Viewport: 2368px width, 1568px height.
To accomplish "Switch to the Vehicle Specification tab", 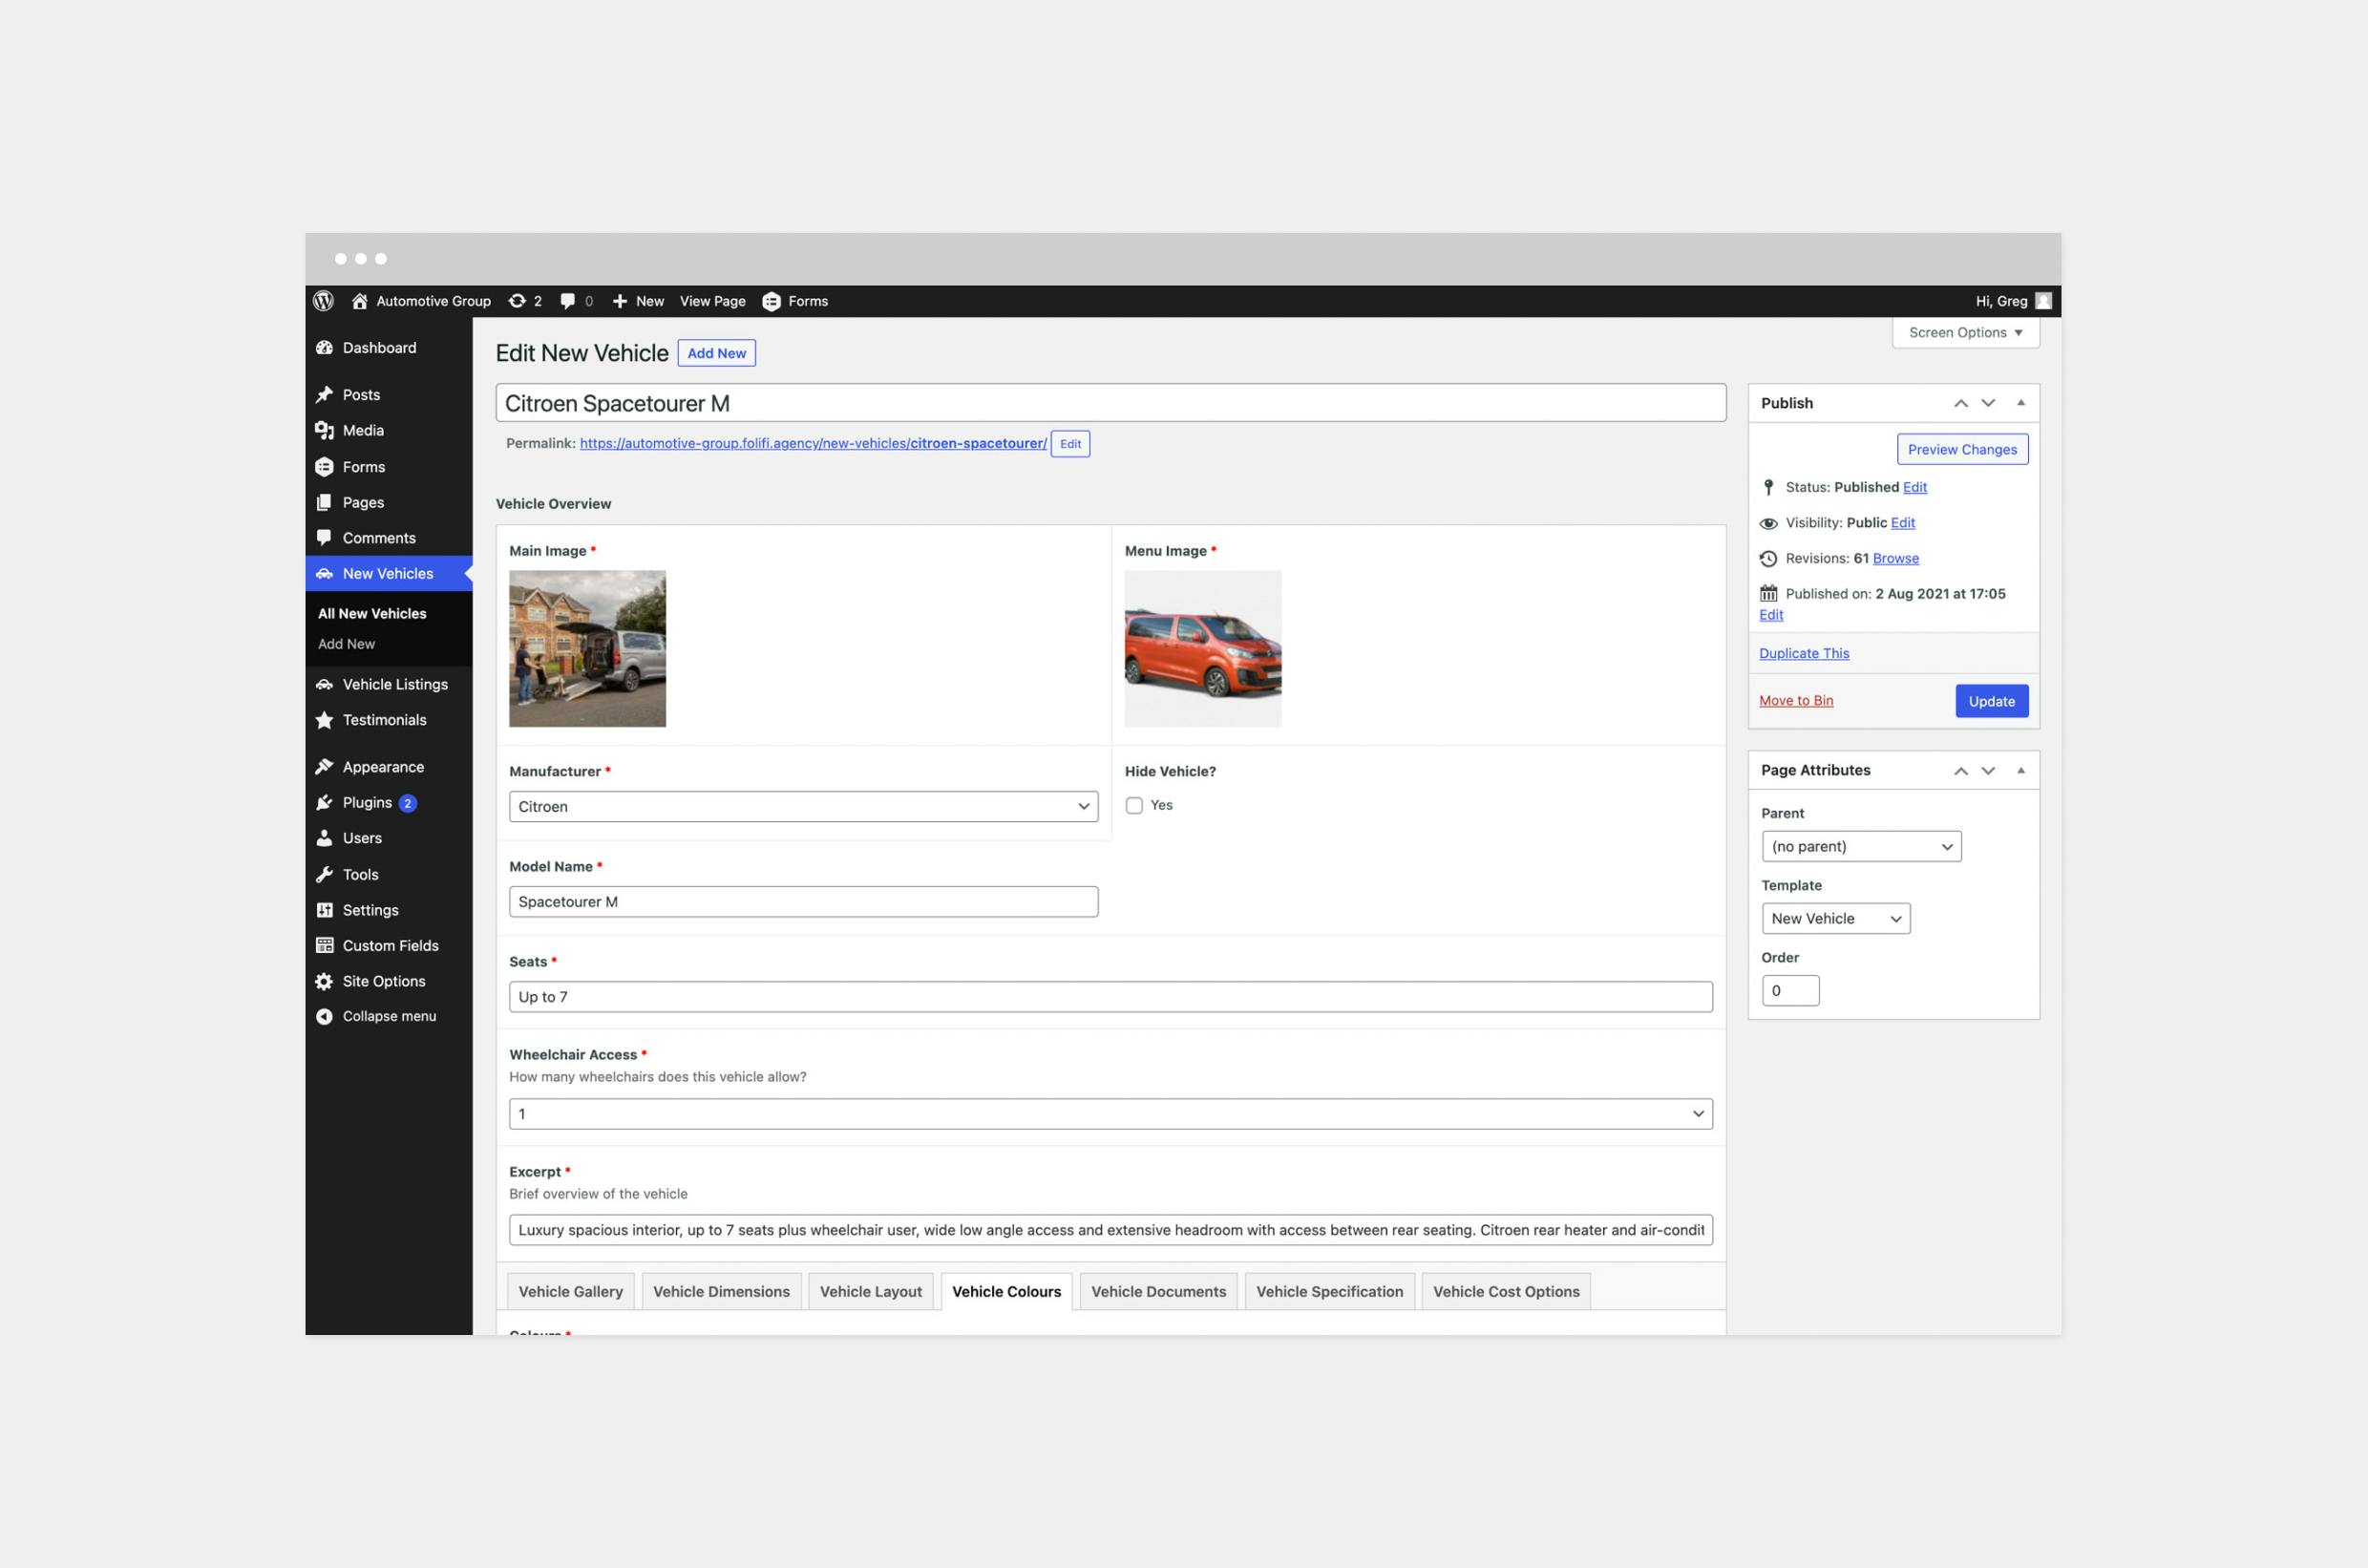I will (x=1329, y=1292).
